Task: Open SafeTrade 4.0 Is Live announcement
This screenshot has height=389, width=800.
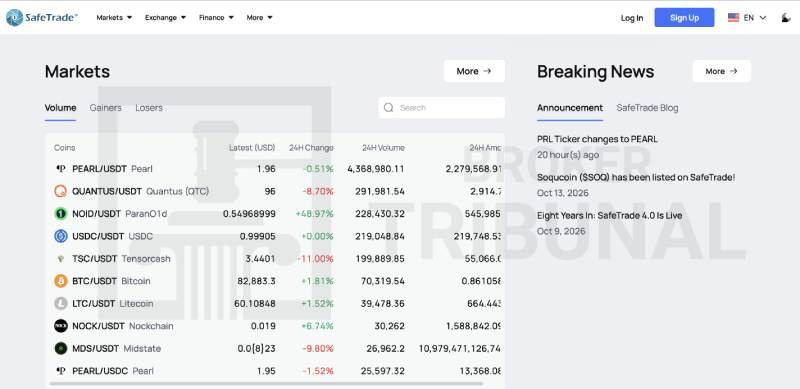Action: click(610, 215)
